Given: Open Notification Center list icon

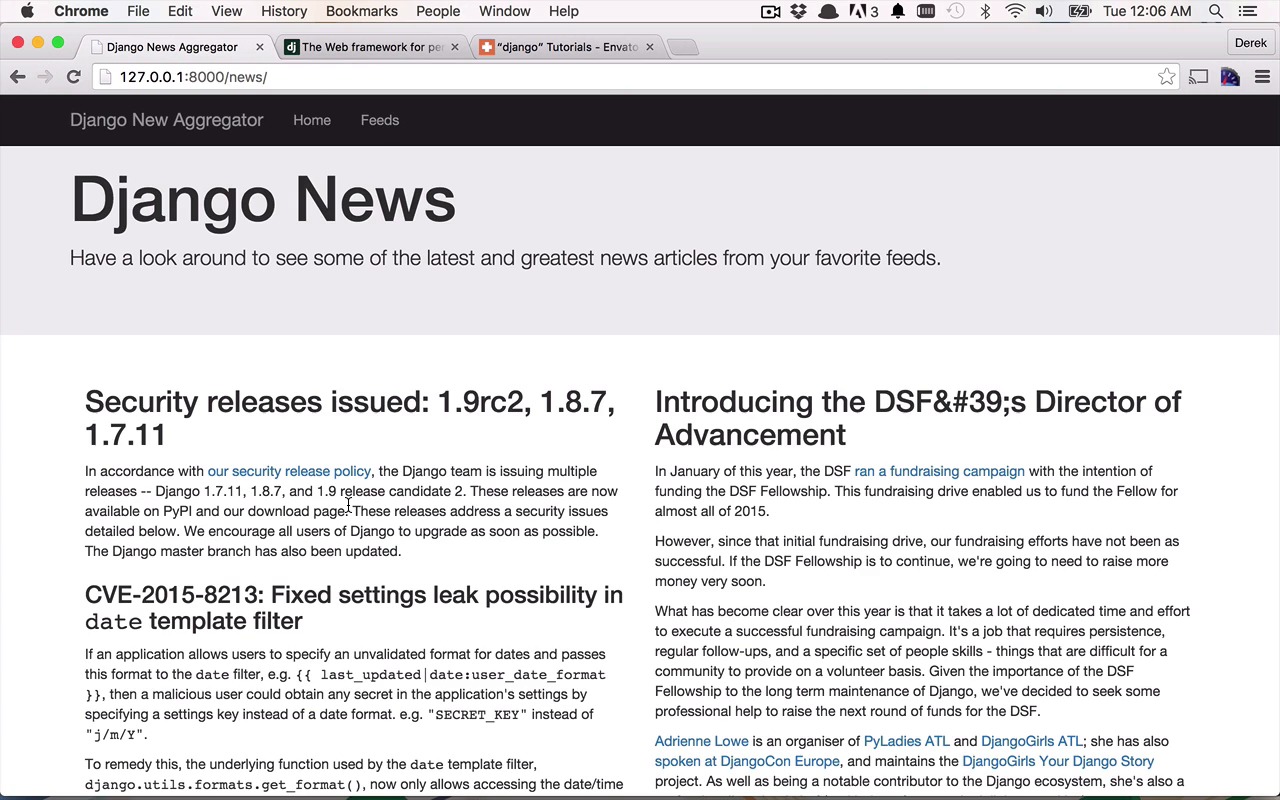Looking at the screenshot, I should (x=1247, y=11).
